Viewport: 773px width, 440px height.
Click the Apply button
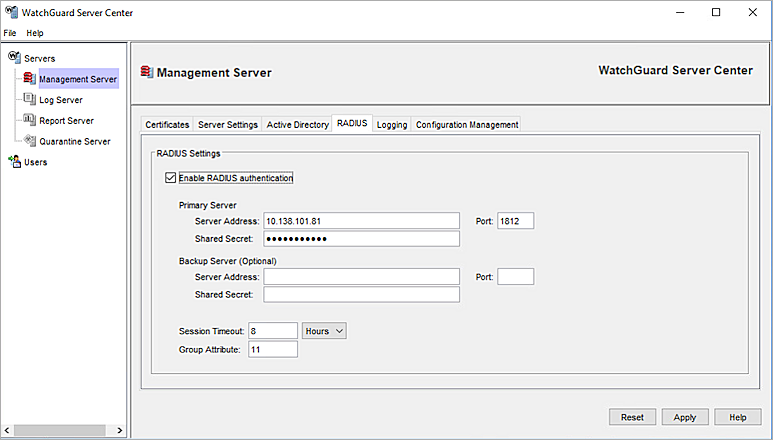tap(685, 417)
